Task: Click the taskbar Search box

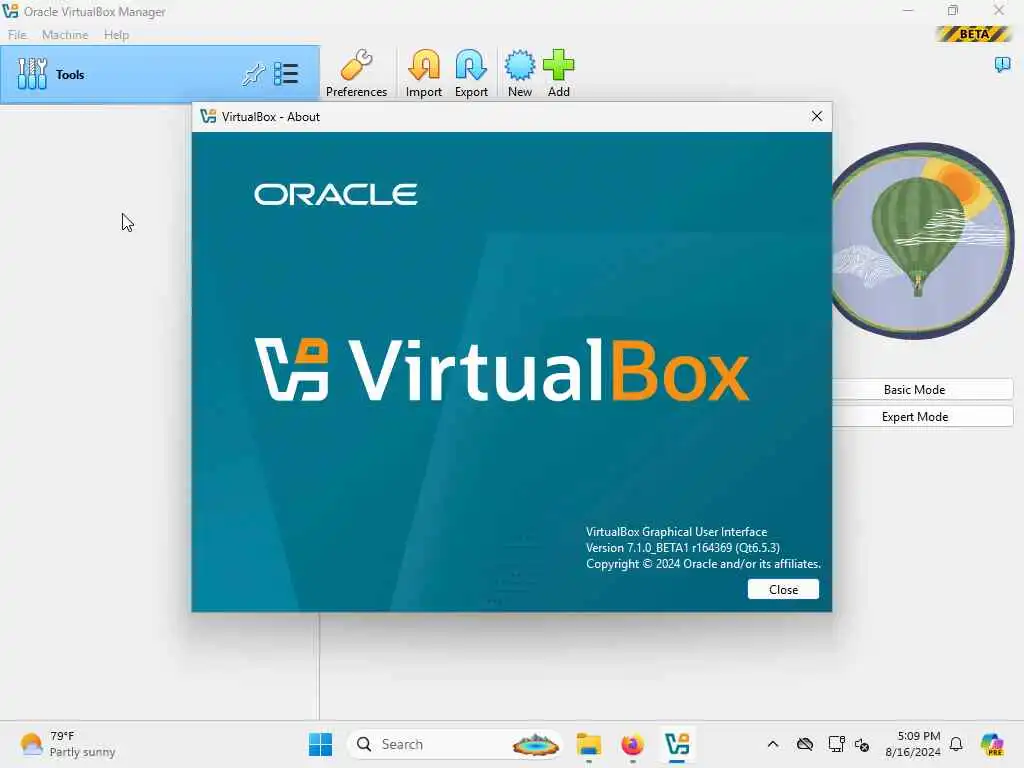Action: (x=455, y=744)
